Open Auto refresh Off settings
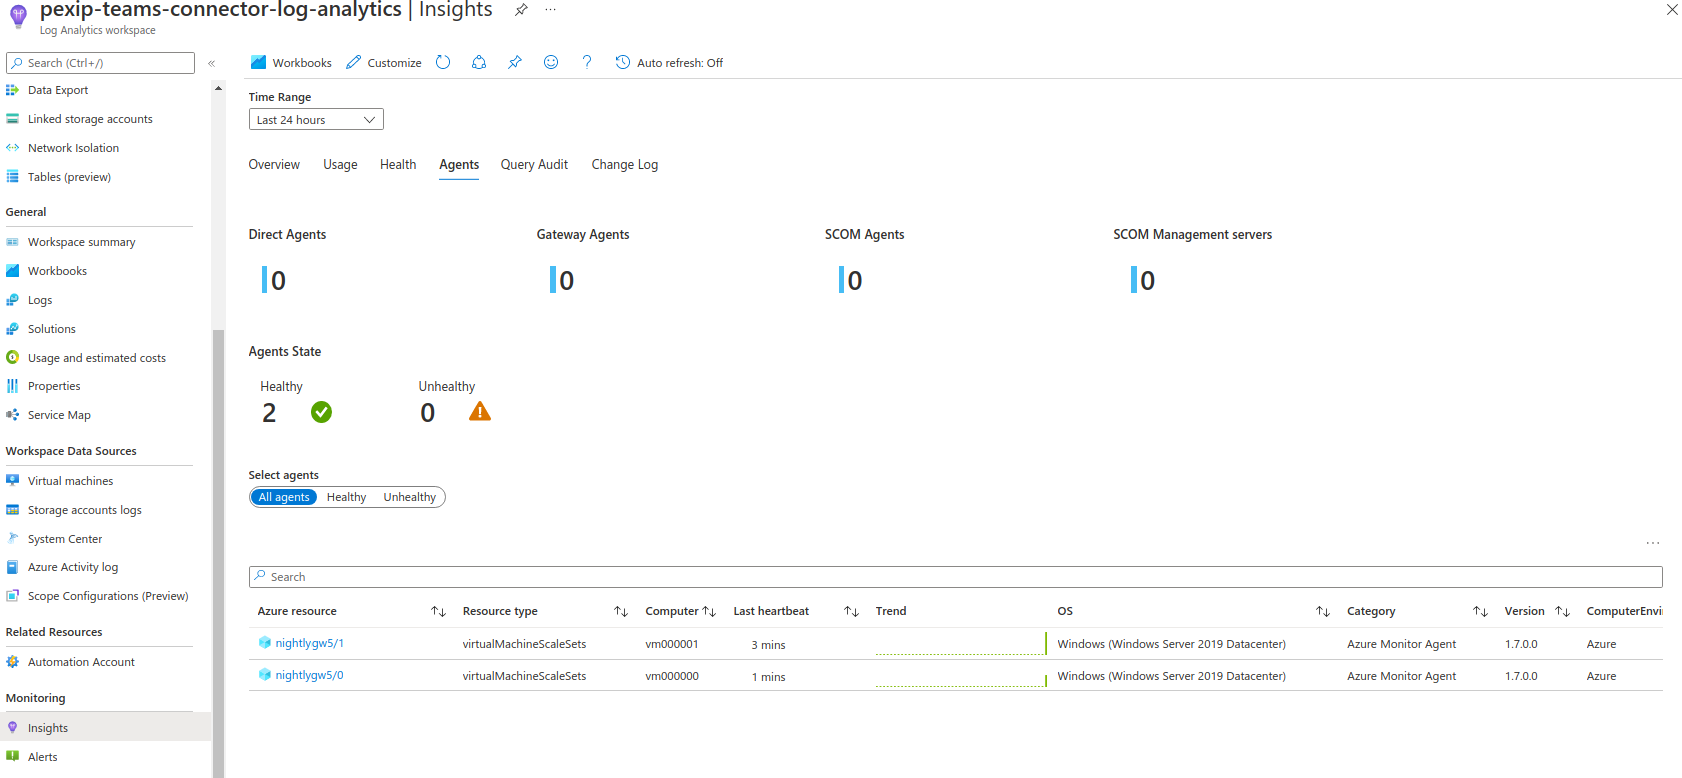1682x778 pixels. (x=669, y=62)
